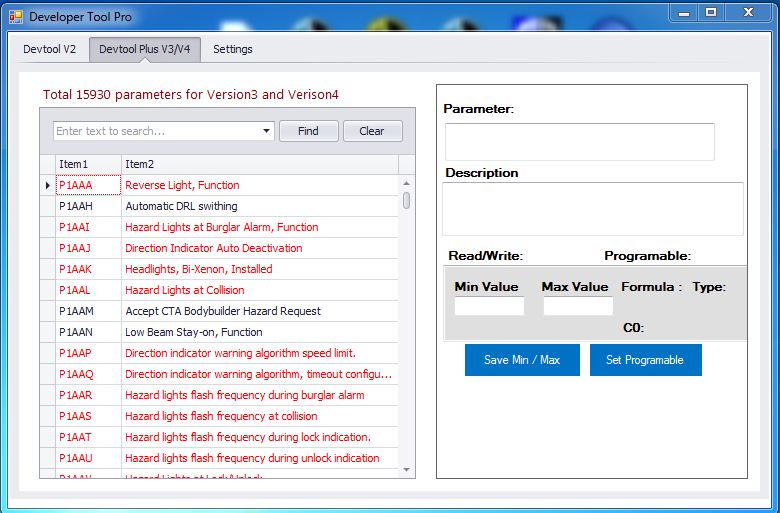
Task: Select Hazard lights flash frequency during unlock indication
Action: pos(260,458)
